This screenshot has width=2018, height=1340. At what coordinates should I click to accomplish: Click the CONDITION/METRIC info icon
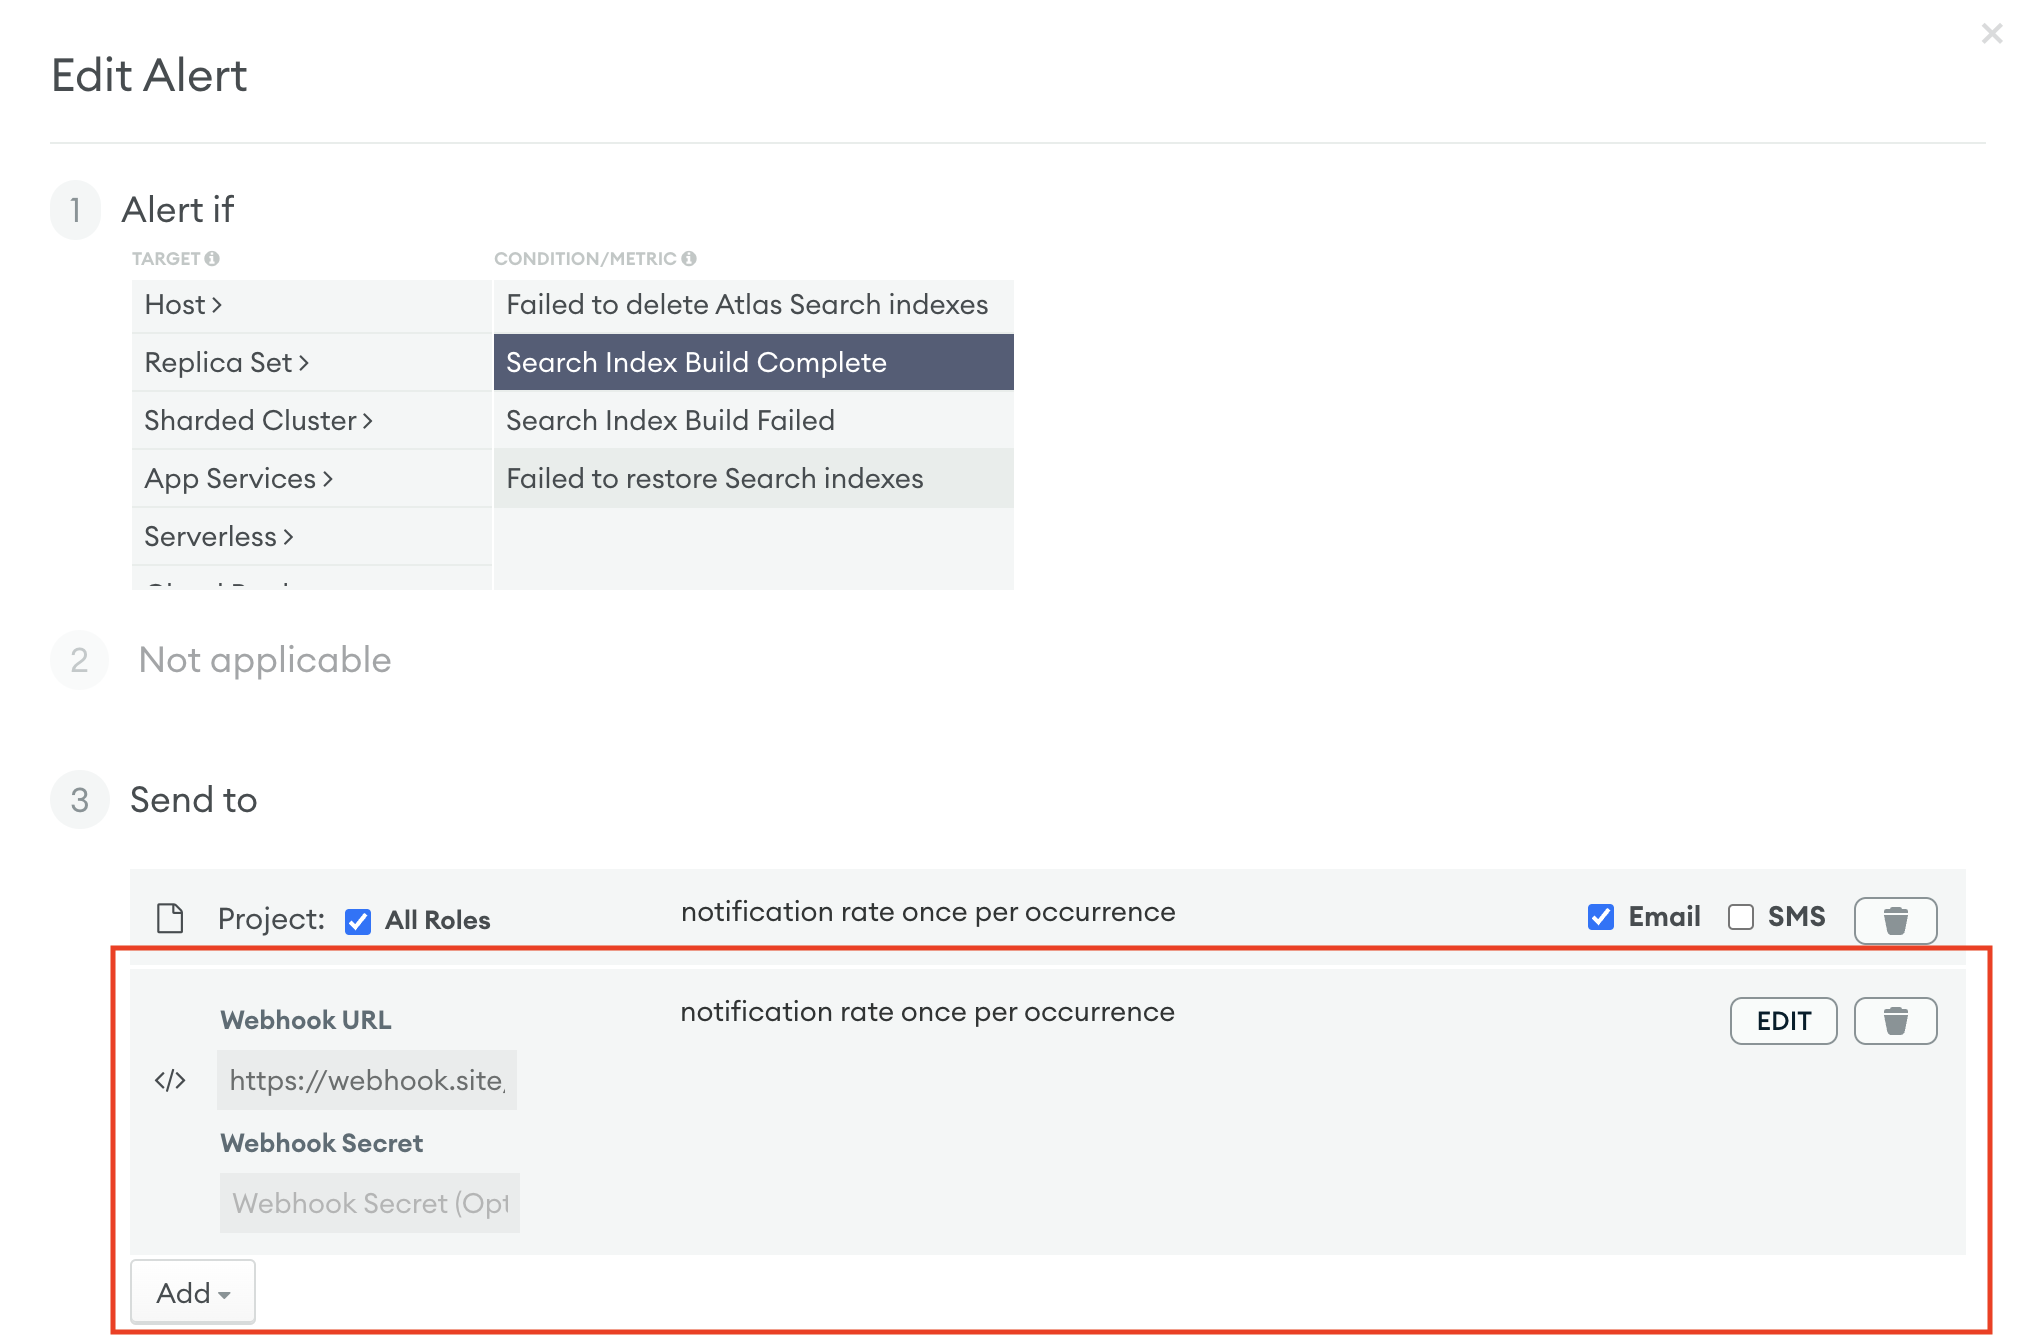689,259
